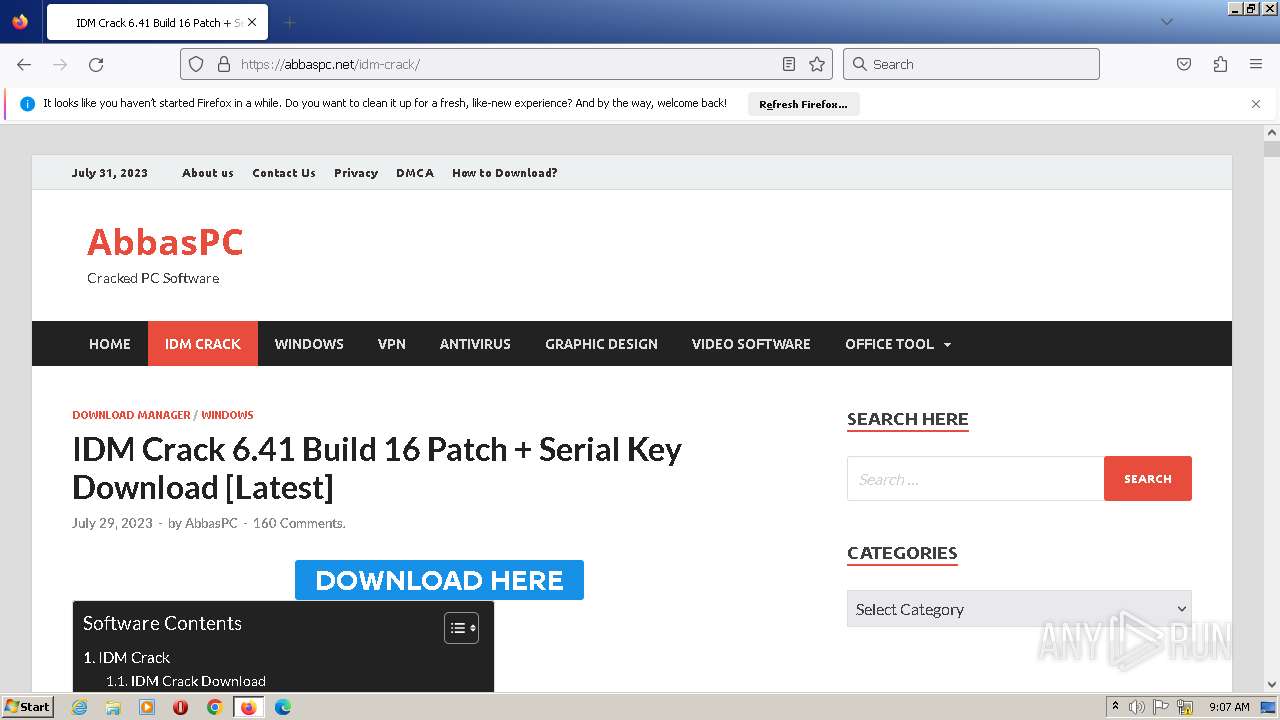The height and width of the screenshot is (720, 1280).
Task: Focus the Firefox Search box
Action: [x=971, y=64]
